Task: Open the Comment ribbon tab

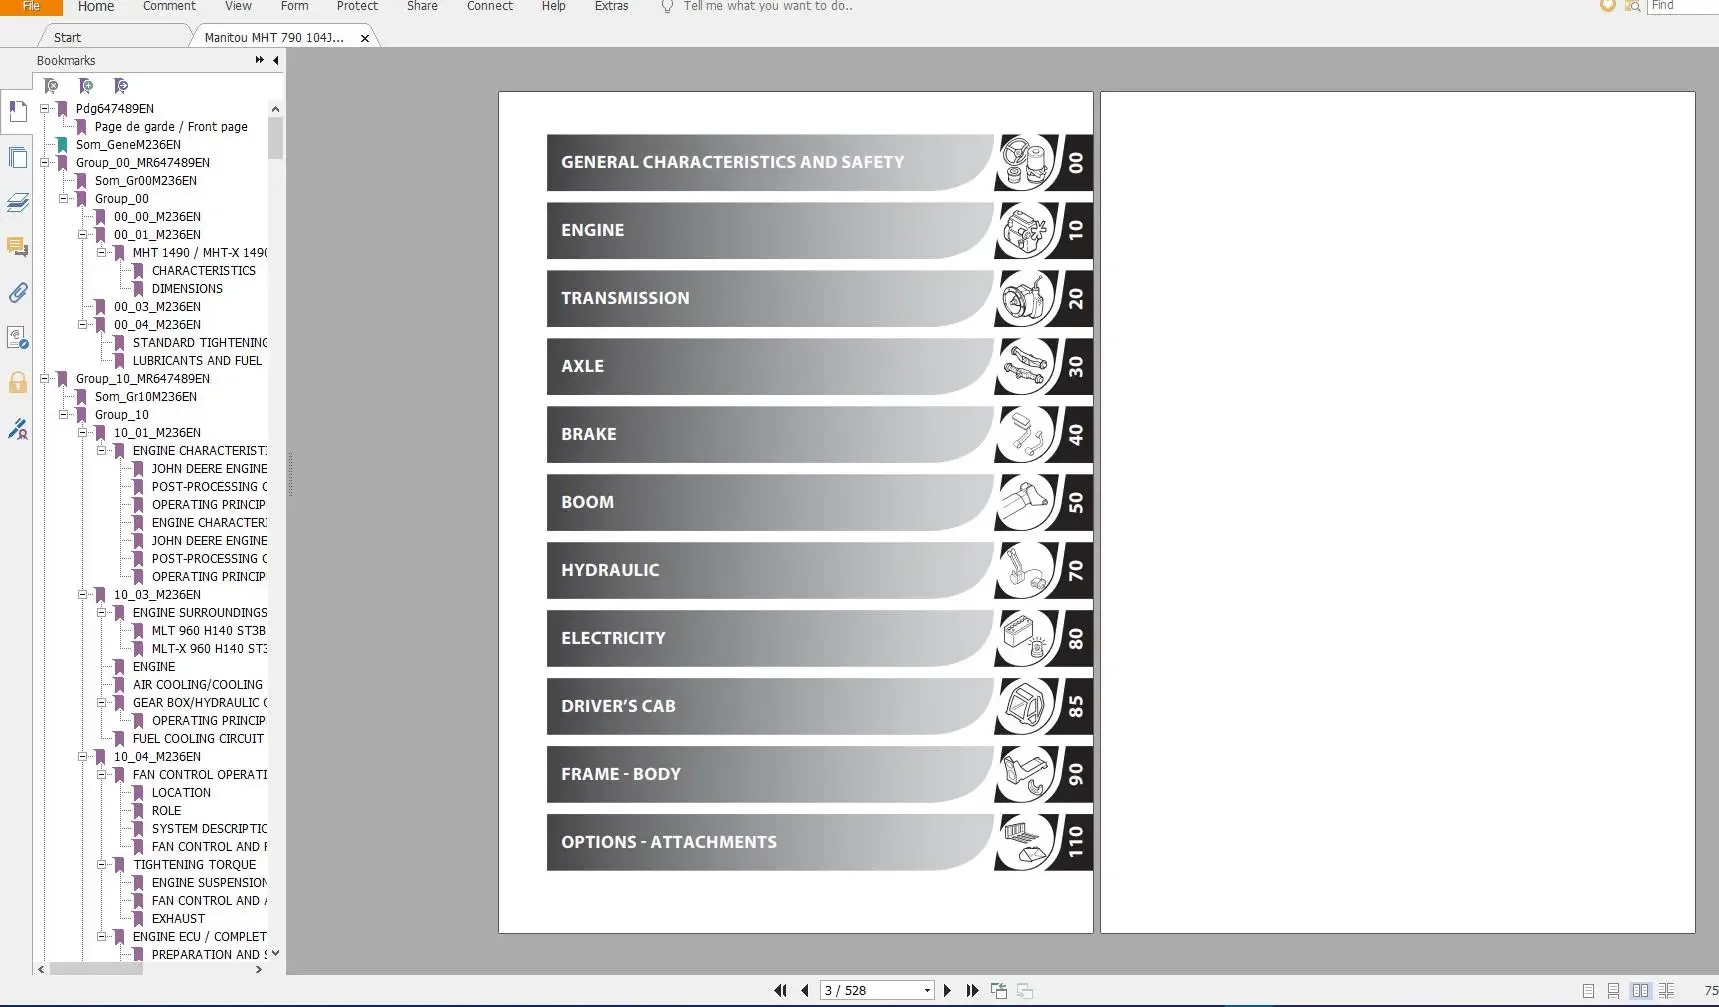Action: coord(169,6)
